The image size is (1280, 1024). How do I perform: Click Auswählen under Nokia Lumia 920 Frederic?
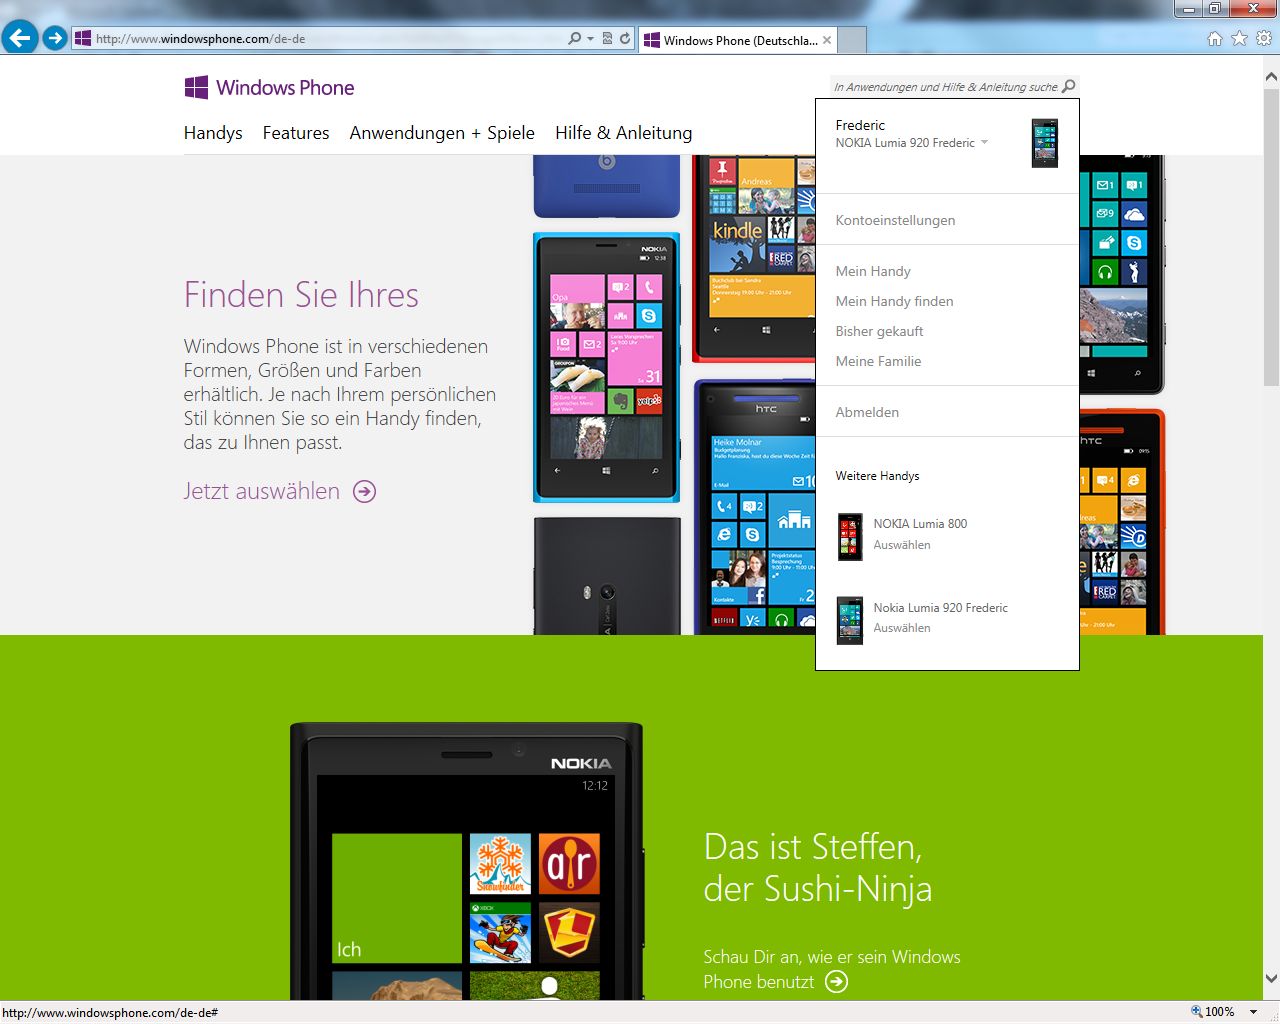pos(902,628)
